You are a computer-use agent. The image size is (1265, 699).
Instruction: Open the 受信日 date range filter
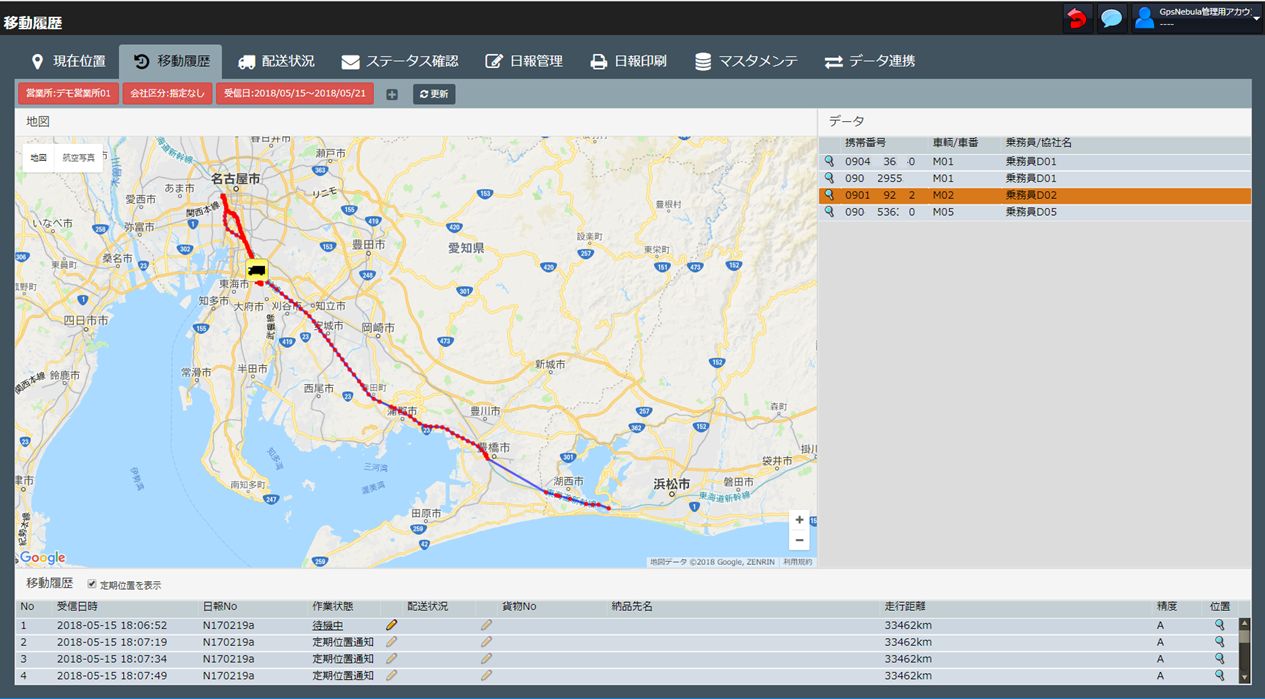tap(295, 94)
